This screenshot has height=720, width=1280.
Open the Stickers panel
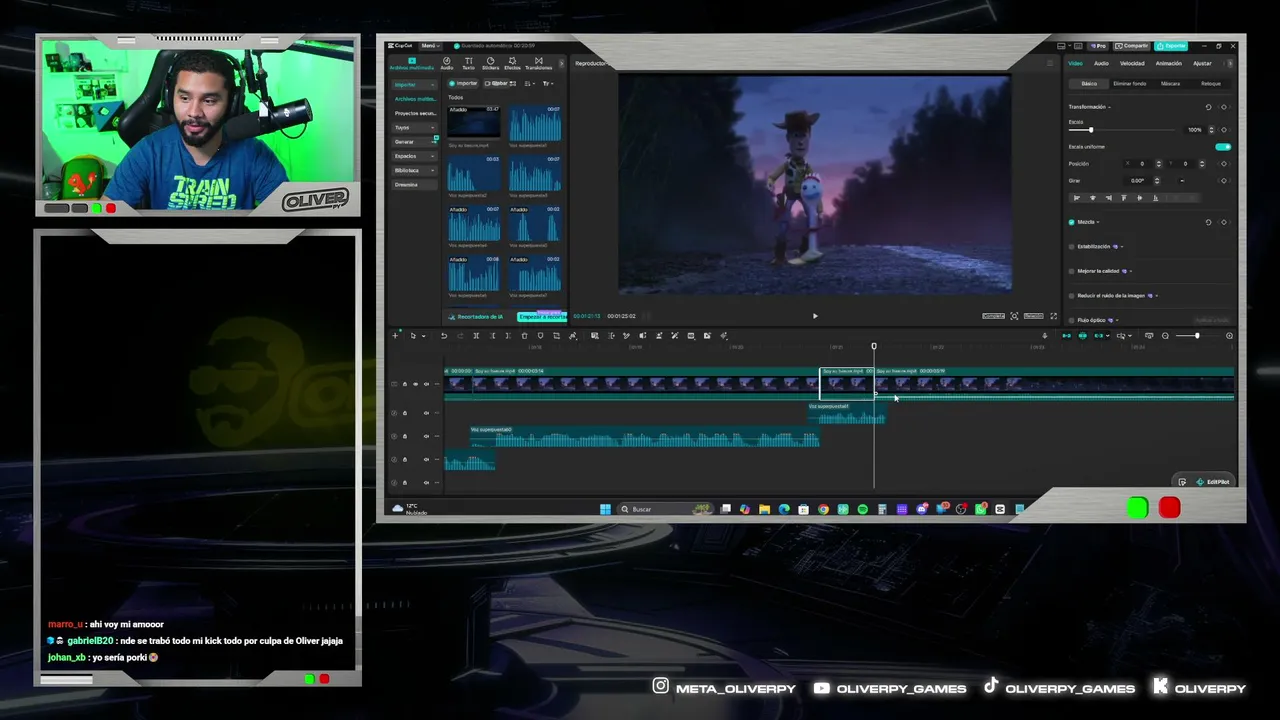tap(490, 63)
